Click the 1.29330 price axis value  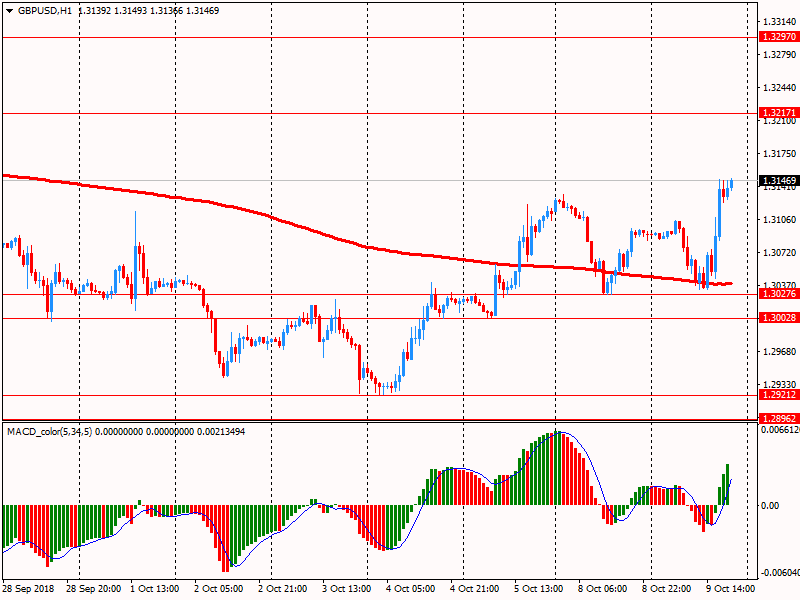779,384
